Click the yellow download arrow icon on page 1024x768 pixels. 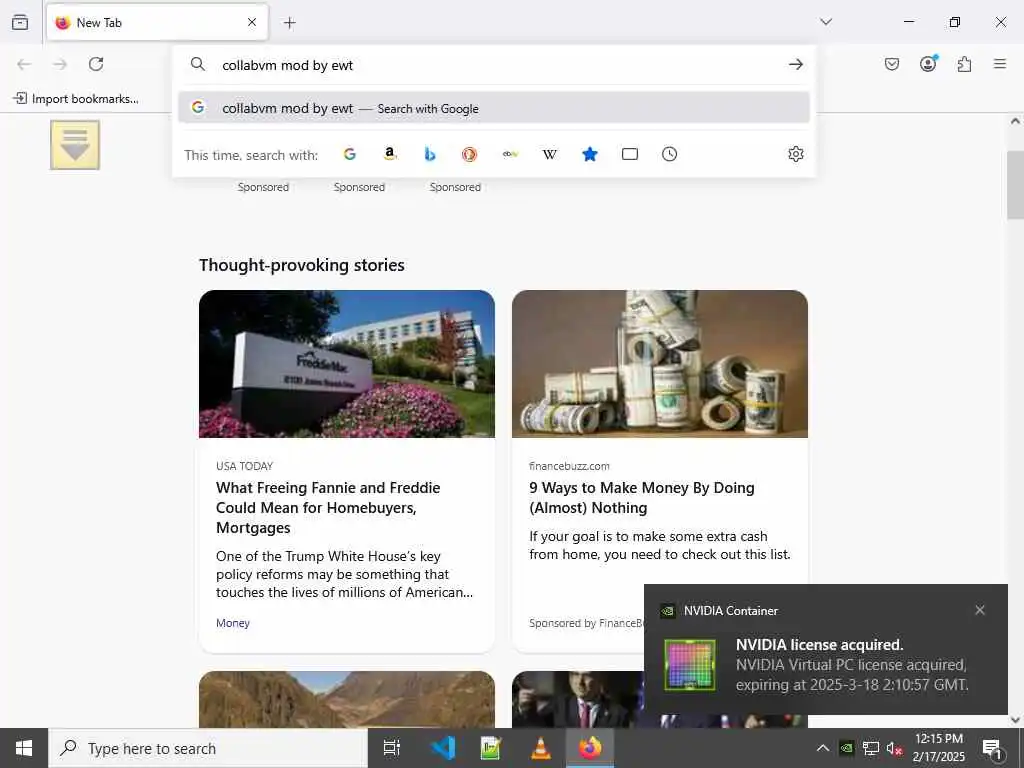pos(75,144)
